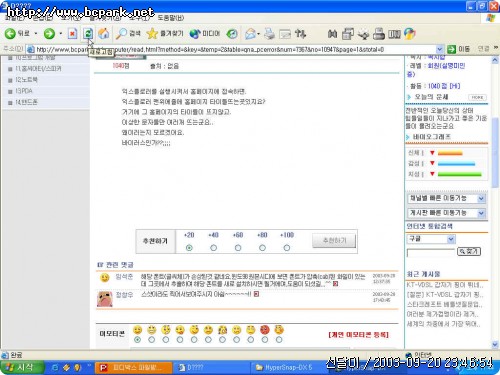This screenshot has height=375, width=500.
Task: Open recent post '스타크래프트 배틀넷...'
Action: pyautogui.click(x=444, y=304)
